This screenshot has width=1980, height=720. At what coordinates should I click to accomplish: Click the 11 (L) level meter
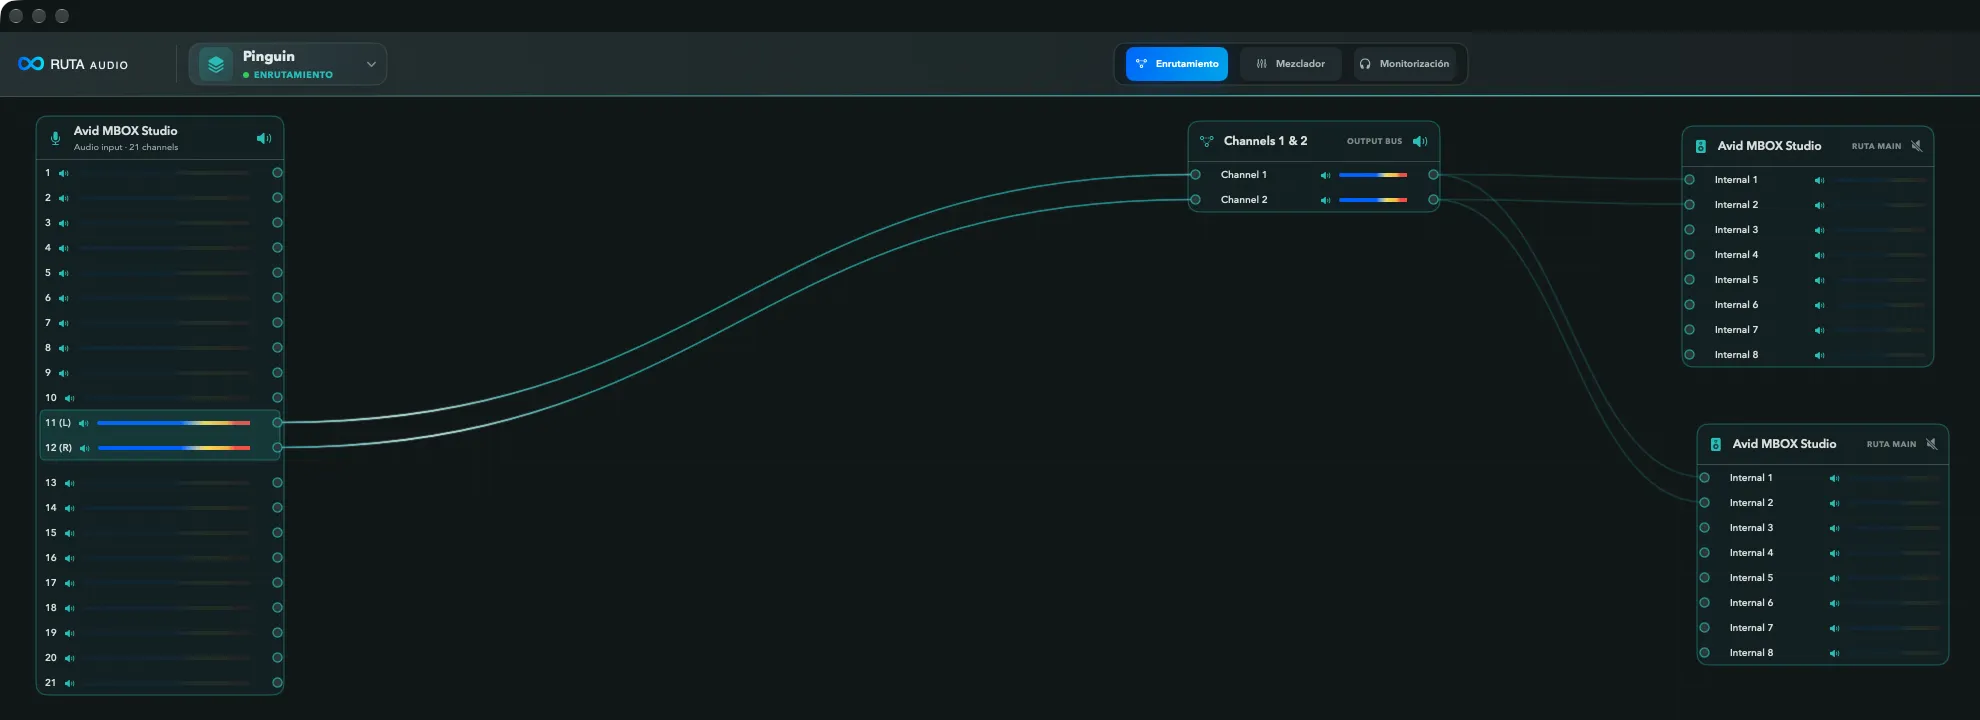click(174, 423)
